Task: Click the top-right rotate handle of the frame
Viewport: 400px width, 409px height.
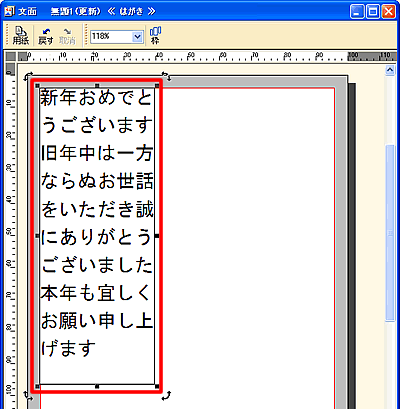Action: pos(166,76)
